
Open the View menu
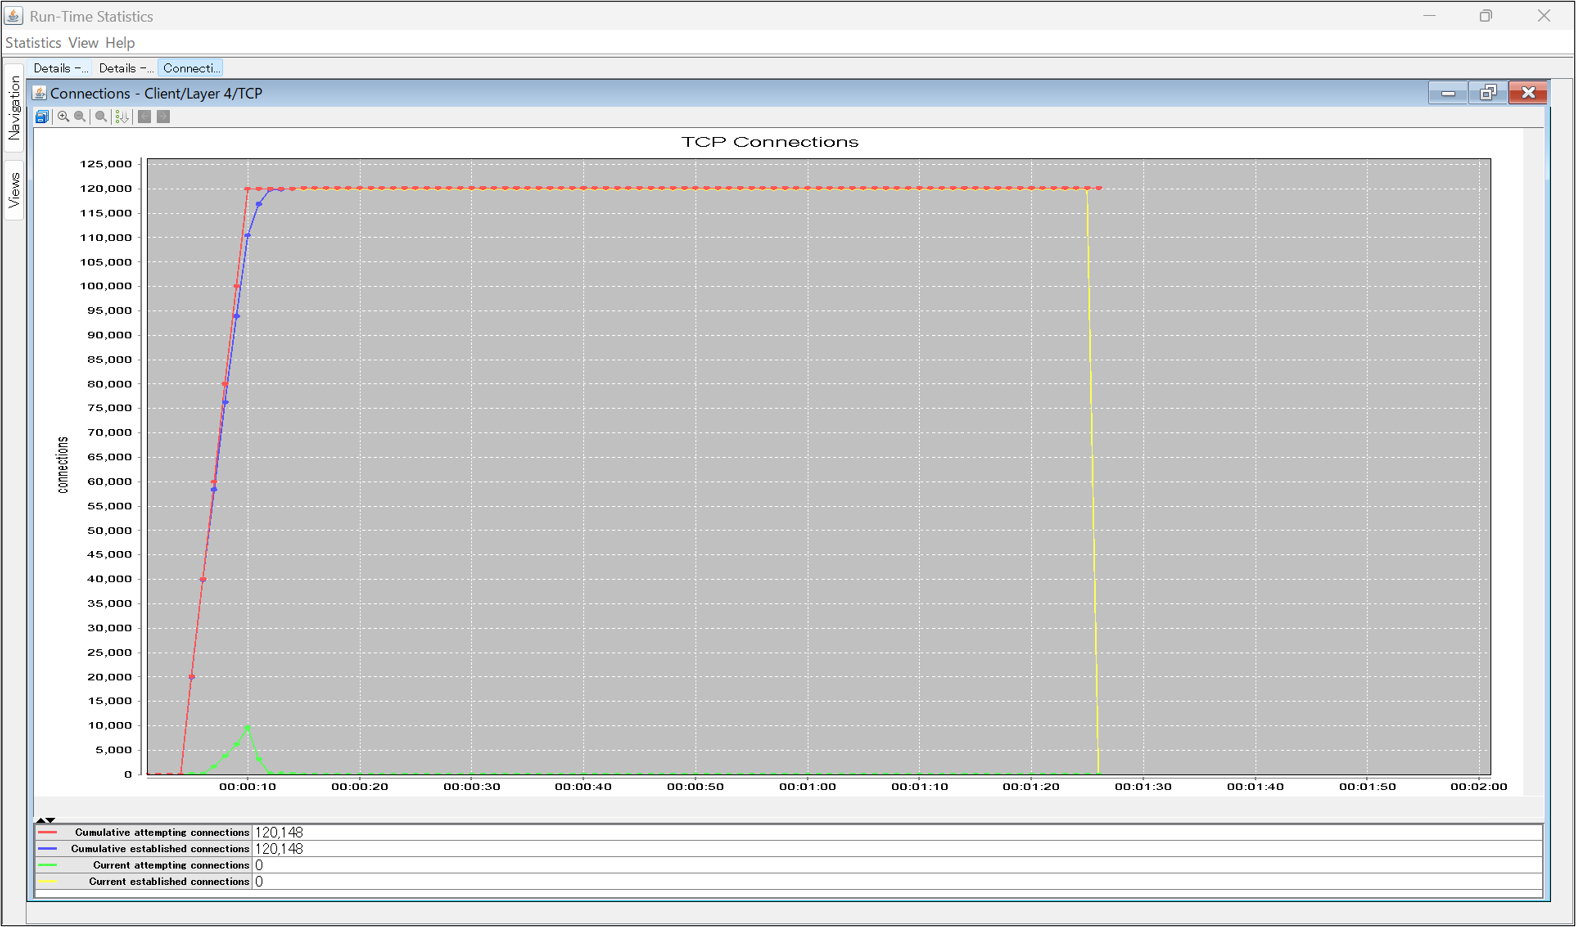pos(83,43)
